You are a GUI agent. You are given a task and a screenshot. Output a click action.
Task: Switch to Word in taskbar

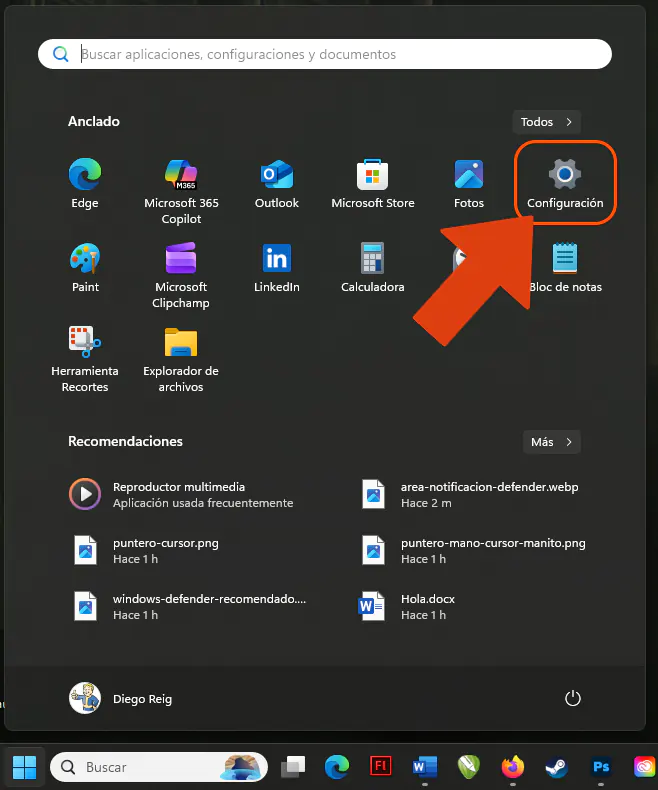[x=425, y=767]
